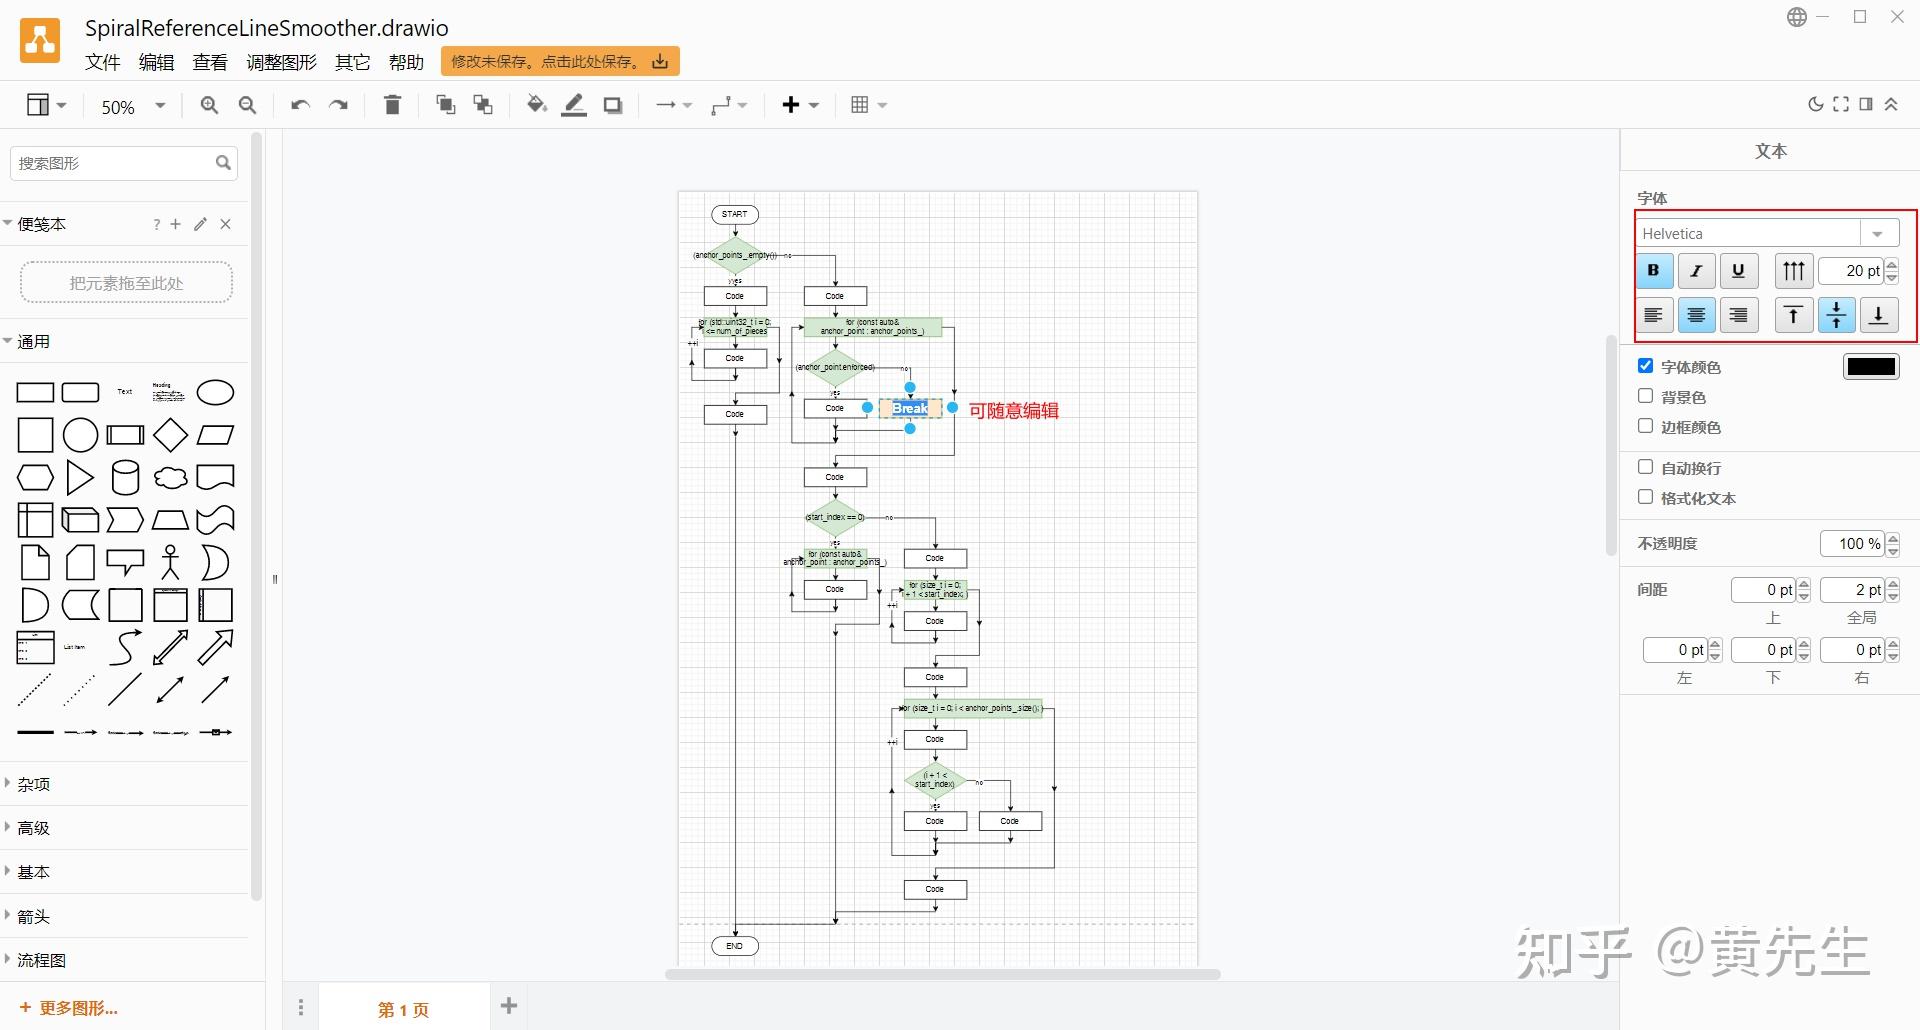The height and width of the screenshot is (1030, 1920).
Task: Open the Helvetica font dropdown
Action: pyautogui.click(x=1768, y=233)
